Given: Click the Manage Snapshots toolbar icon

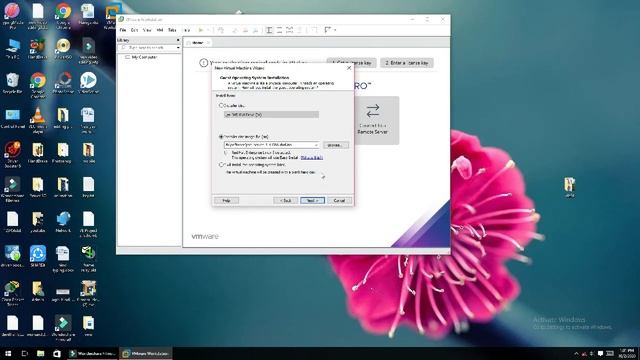Looking at the screenshot, I should tap(256, 30).
